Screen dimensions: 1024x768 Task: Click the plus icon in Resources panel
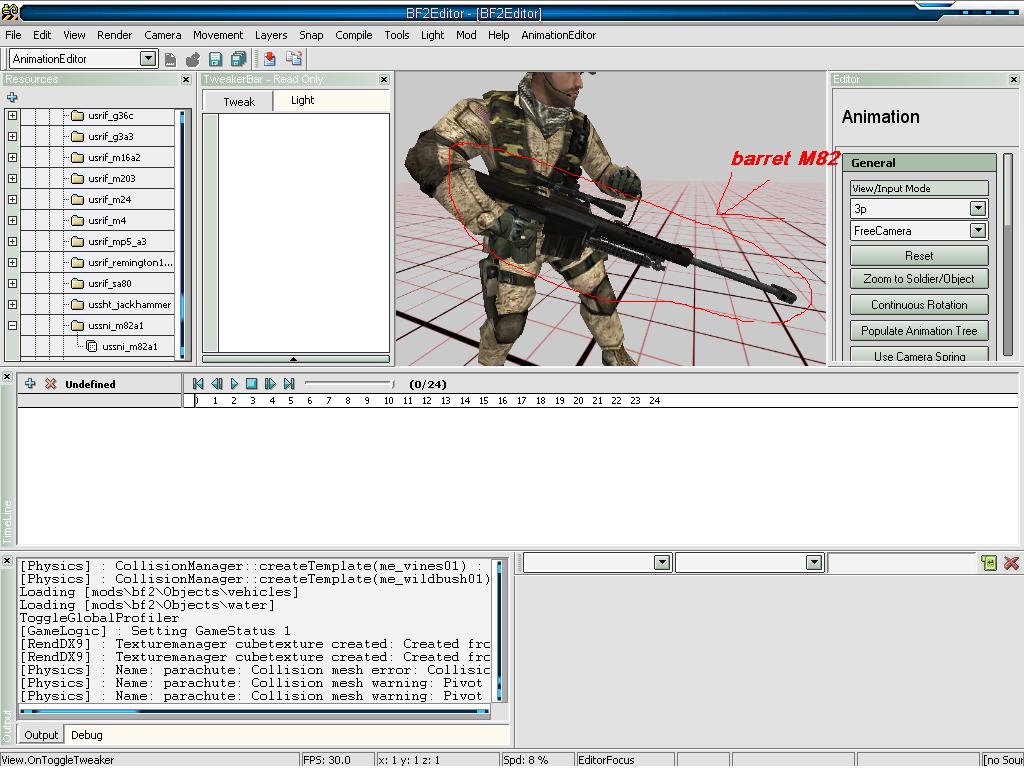[x=12, y=97]
